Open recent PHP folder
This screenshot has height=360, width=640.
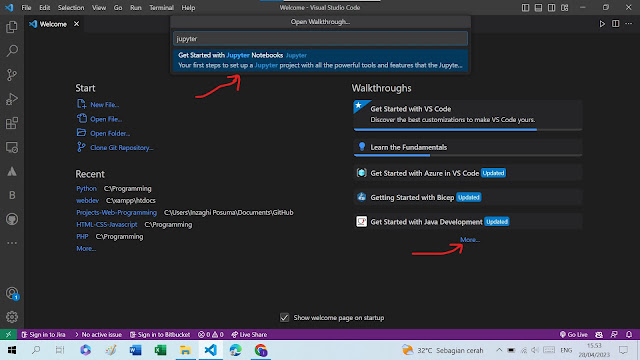pyautogui.click(x=82, y=236)
